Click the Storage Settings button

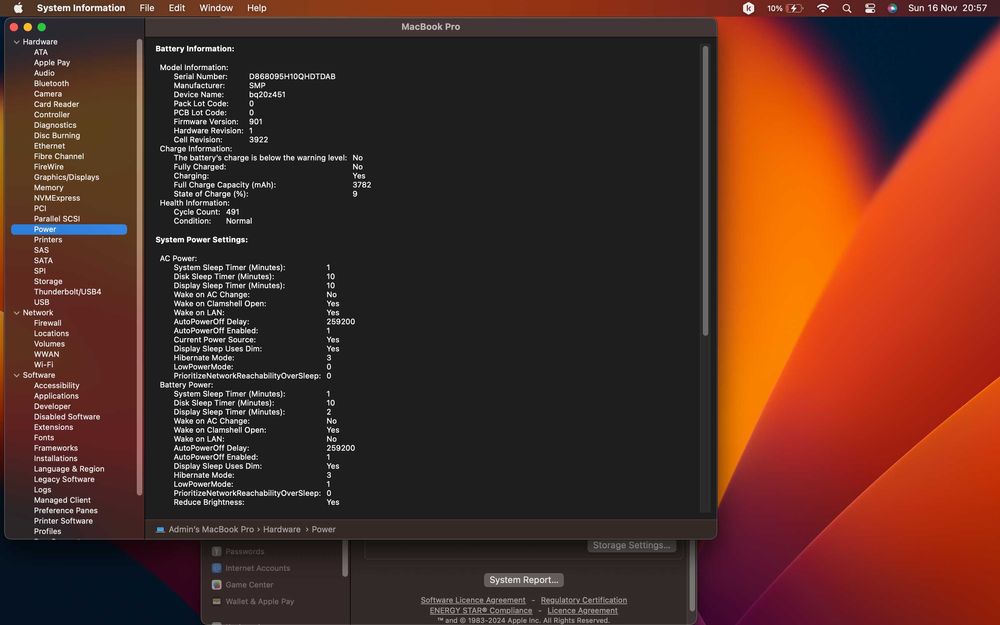click(631, 545)
